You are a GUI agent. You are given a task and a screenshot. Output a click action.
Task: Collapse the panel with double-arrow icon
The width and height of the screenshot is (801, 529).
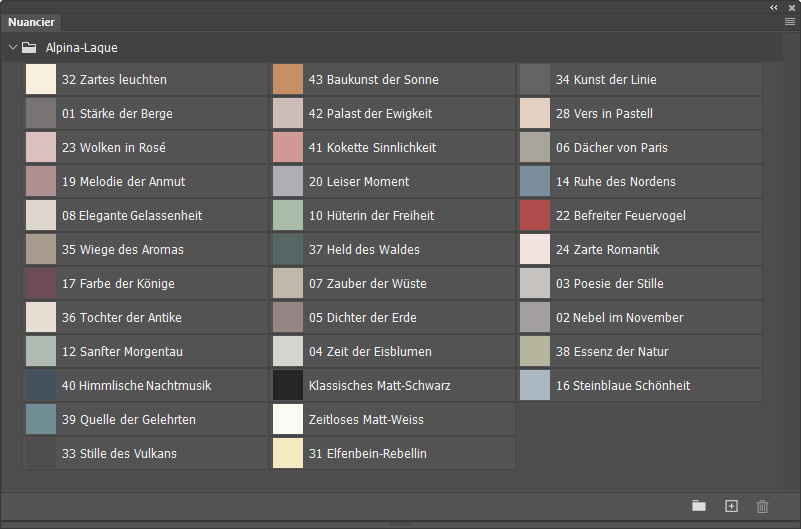[774, 8]
